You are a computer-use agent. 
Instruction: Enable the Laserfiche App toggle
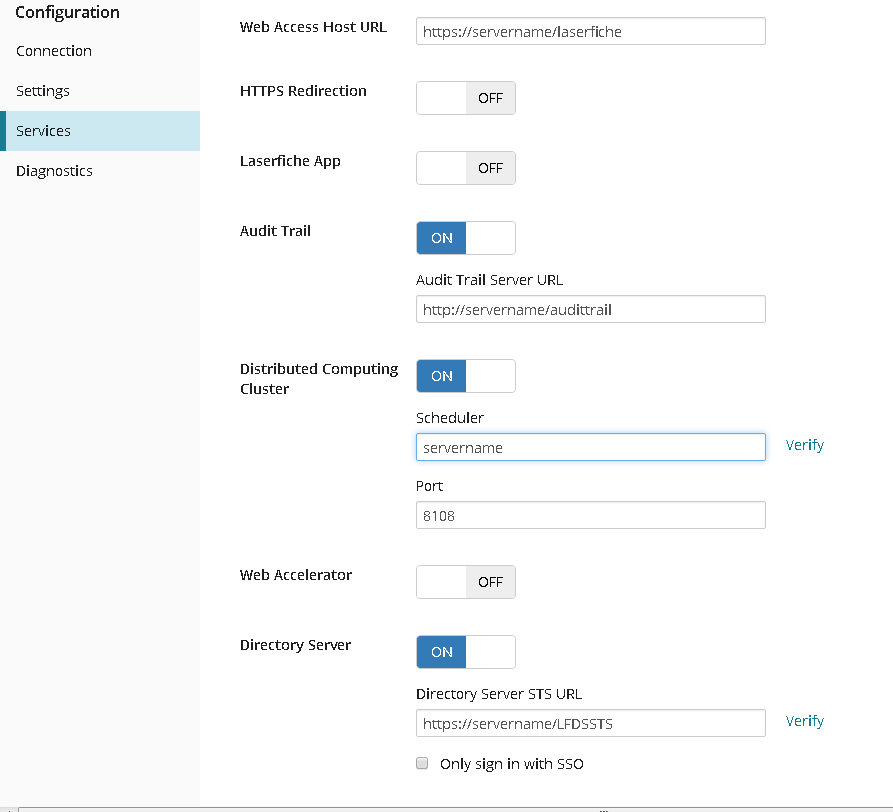pos(466,168)
